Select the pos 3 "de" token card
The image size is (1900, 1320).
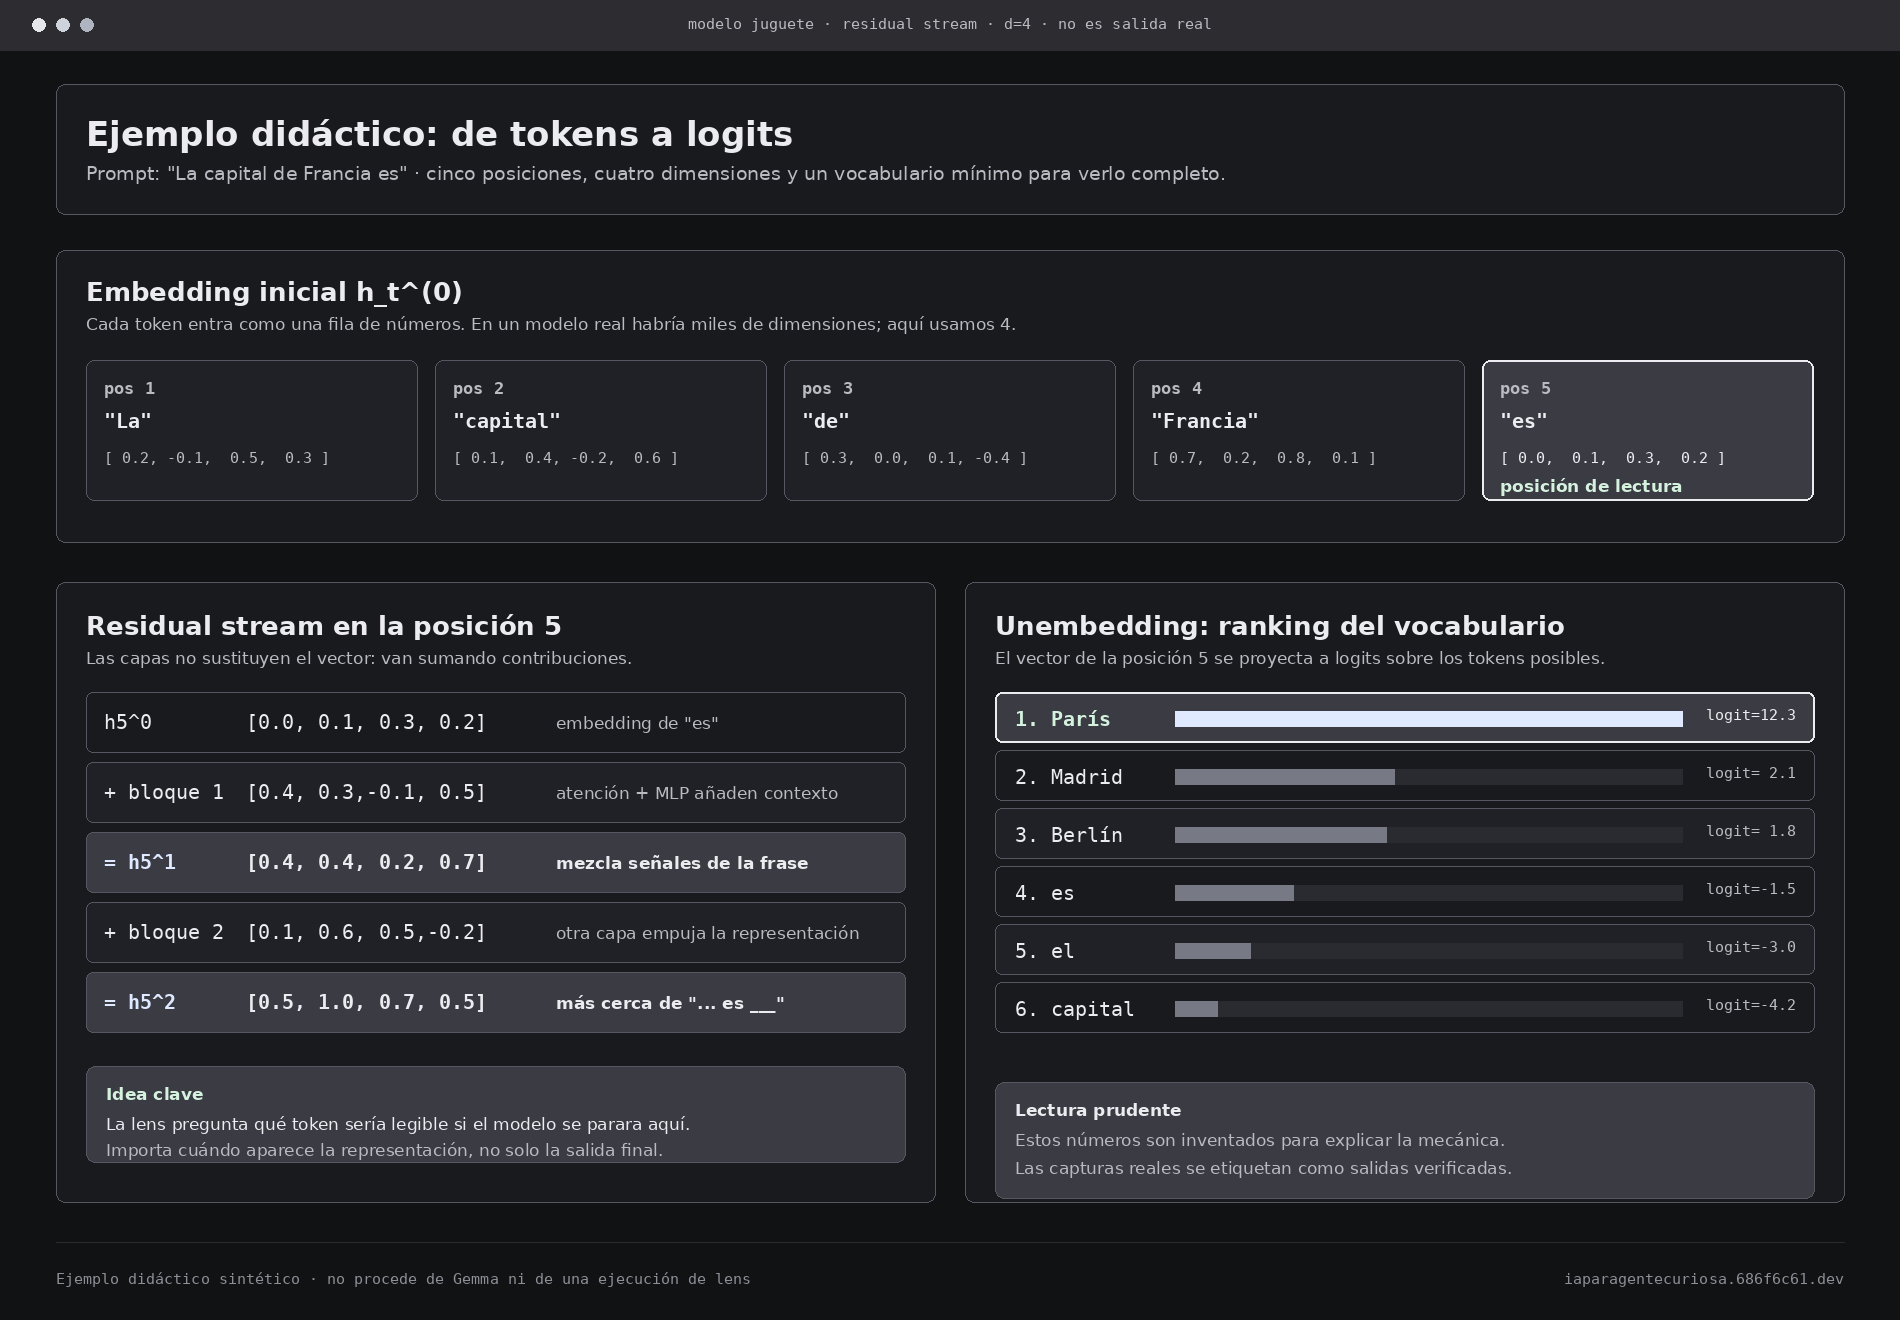point(950,430)
